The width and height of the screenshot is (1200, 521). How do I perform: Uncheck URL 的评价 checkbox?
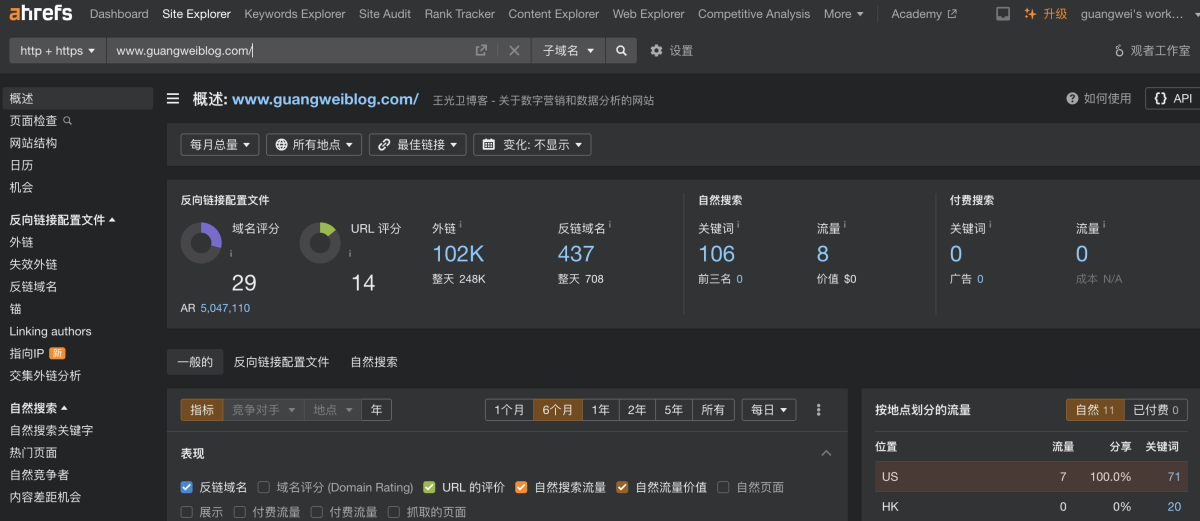tap(429, 487)
